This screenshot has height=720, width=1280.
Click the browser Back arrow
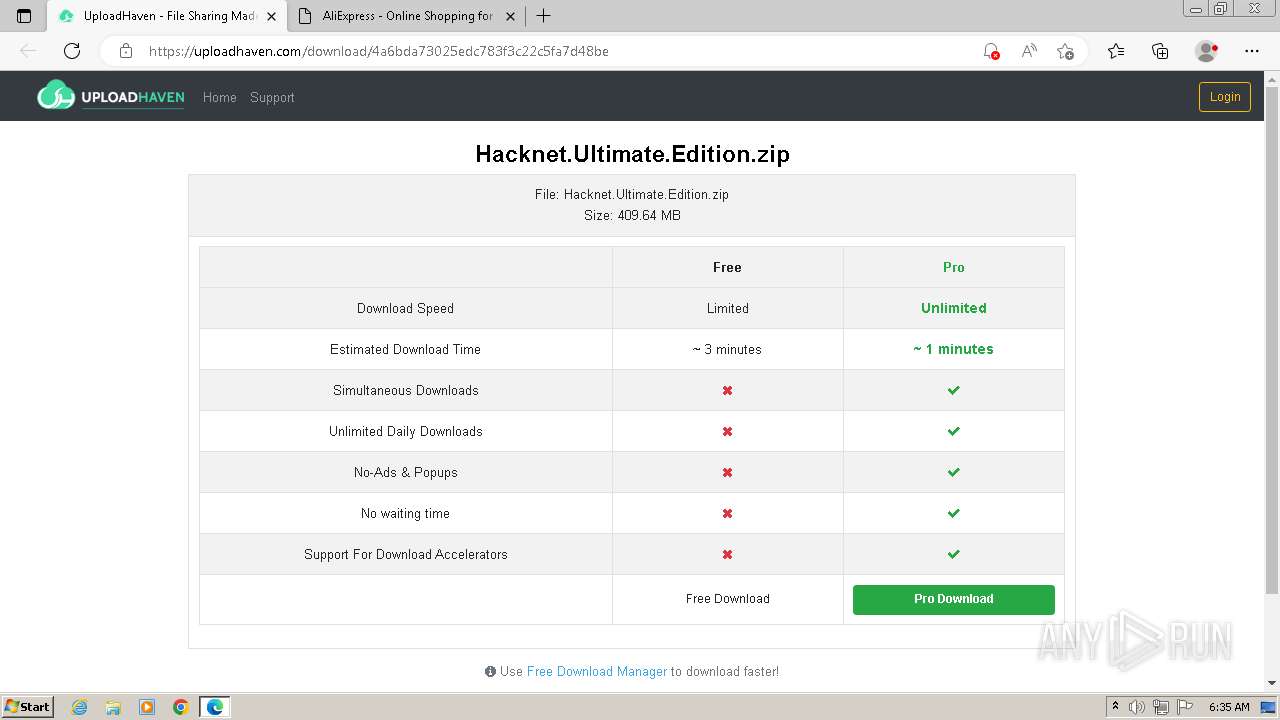[x=28, y=51]
